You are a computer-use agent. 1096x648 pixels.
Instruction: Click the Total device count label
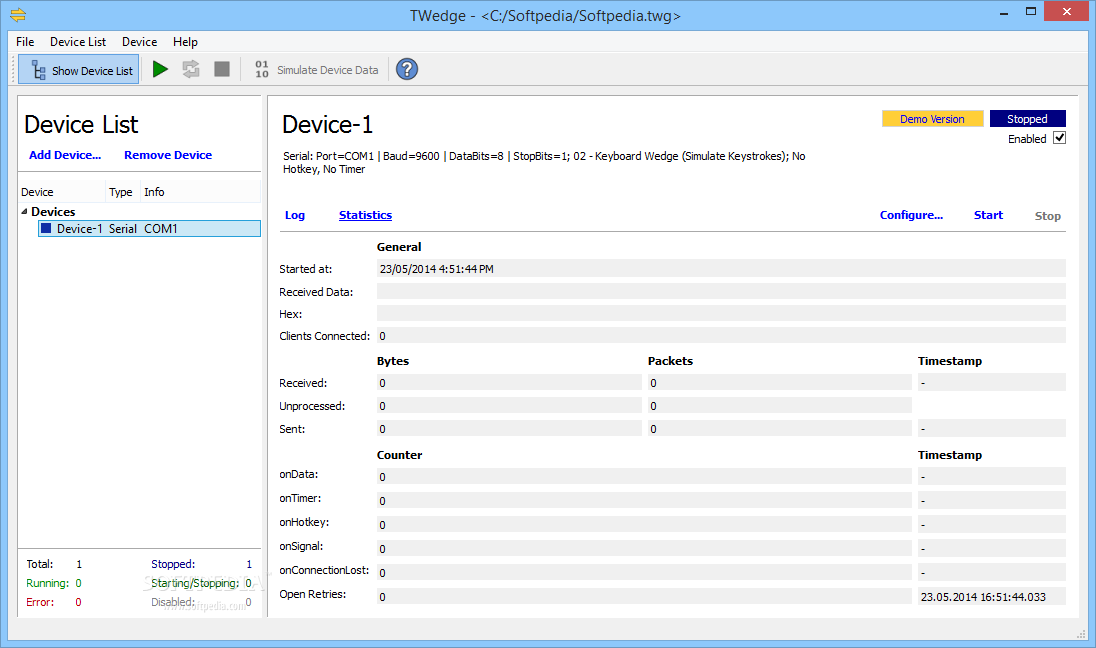40,563
